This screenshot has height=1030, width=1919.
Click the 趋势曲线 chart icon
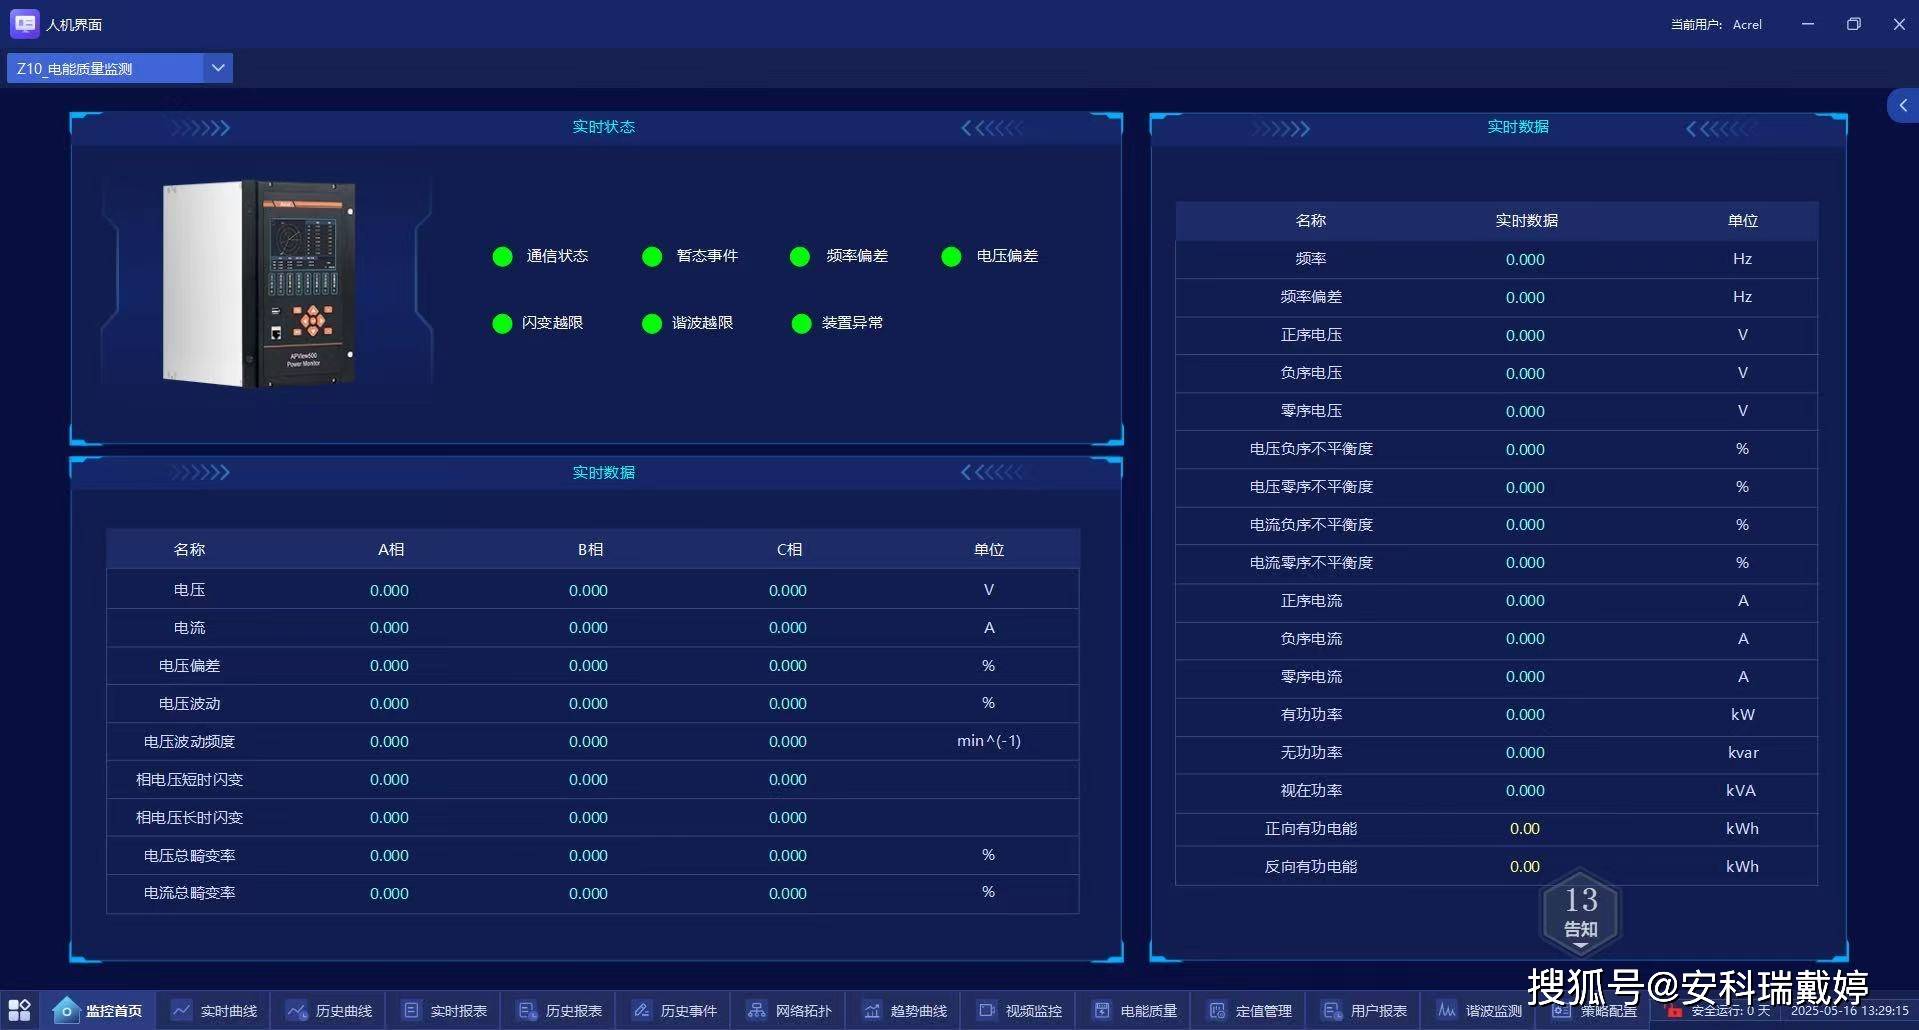[x=872, y=1010]
